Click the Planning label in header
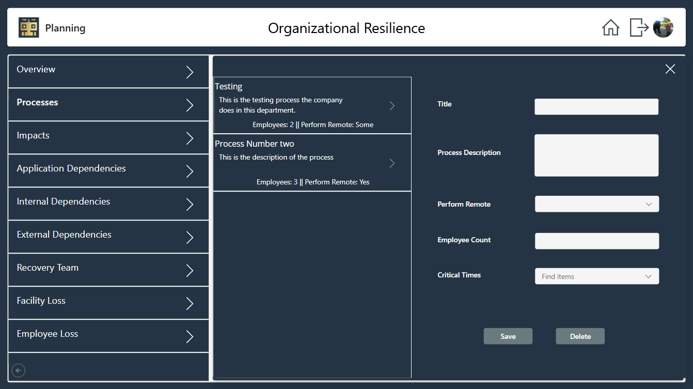The image size is (693, 389). (x=65, y=28)
